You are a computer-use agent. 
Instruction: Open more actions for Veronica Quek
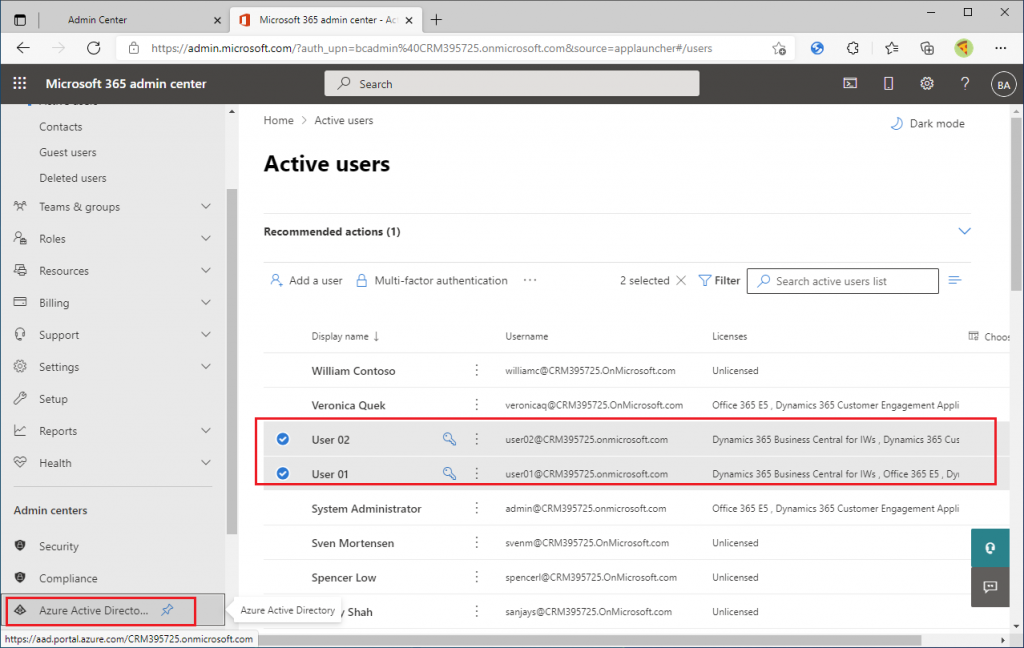click(x=477, y=405)
